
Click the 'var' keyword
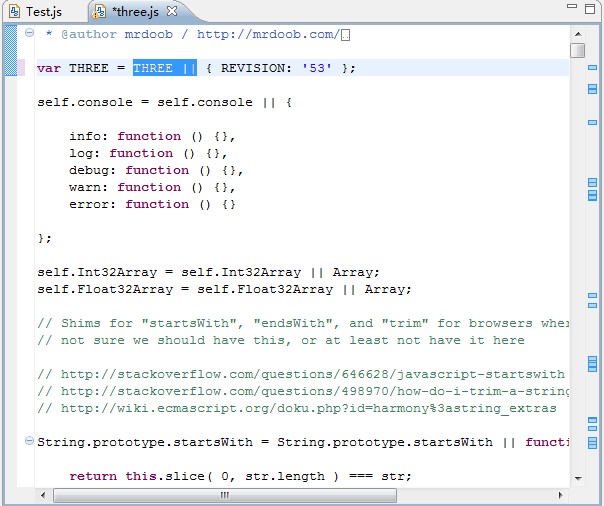coord(49,68)
